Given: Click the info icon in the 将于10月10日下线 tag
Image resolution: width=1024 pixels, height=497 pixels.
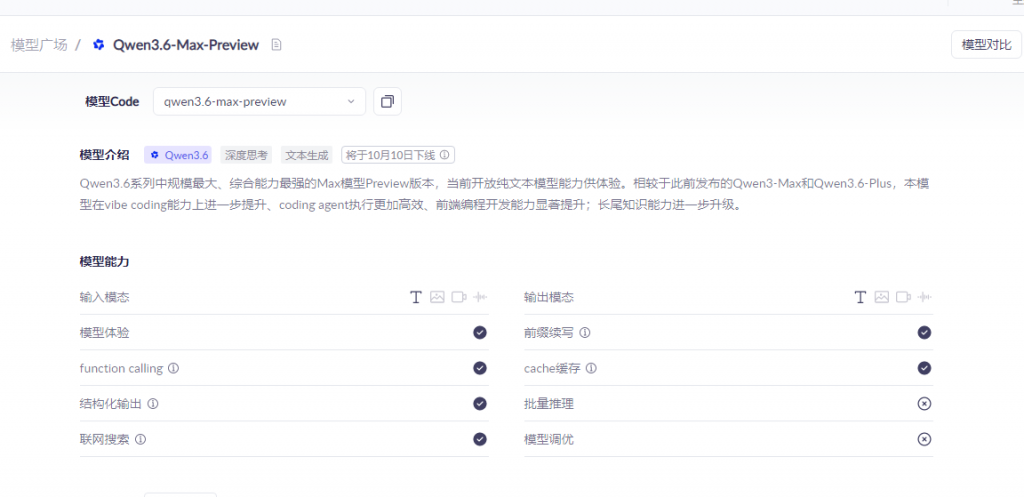Looking at the screenshot, I should tap(445, 155).
